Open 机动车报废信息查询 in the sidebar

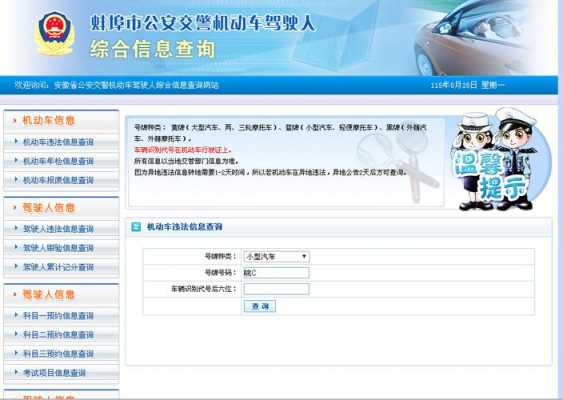[x=58, y=180]
